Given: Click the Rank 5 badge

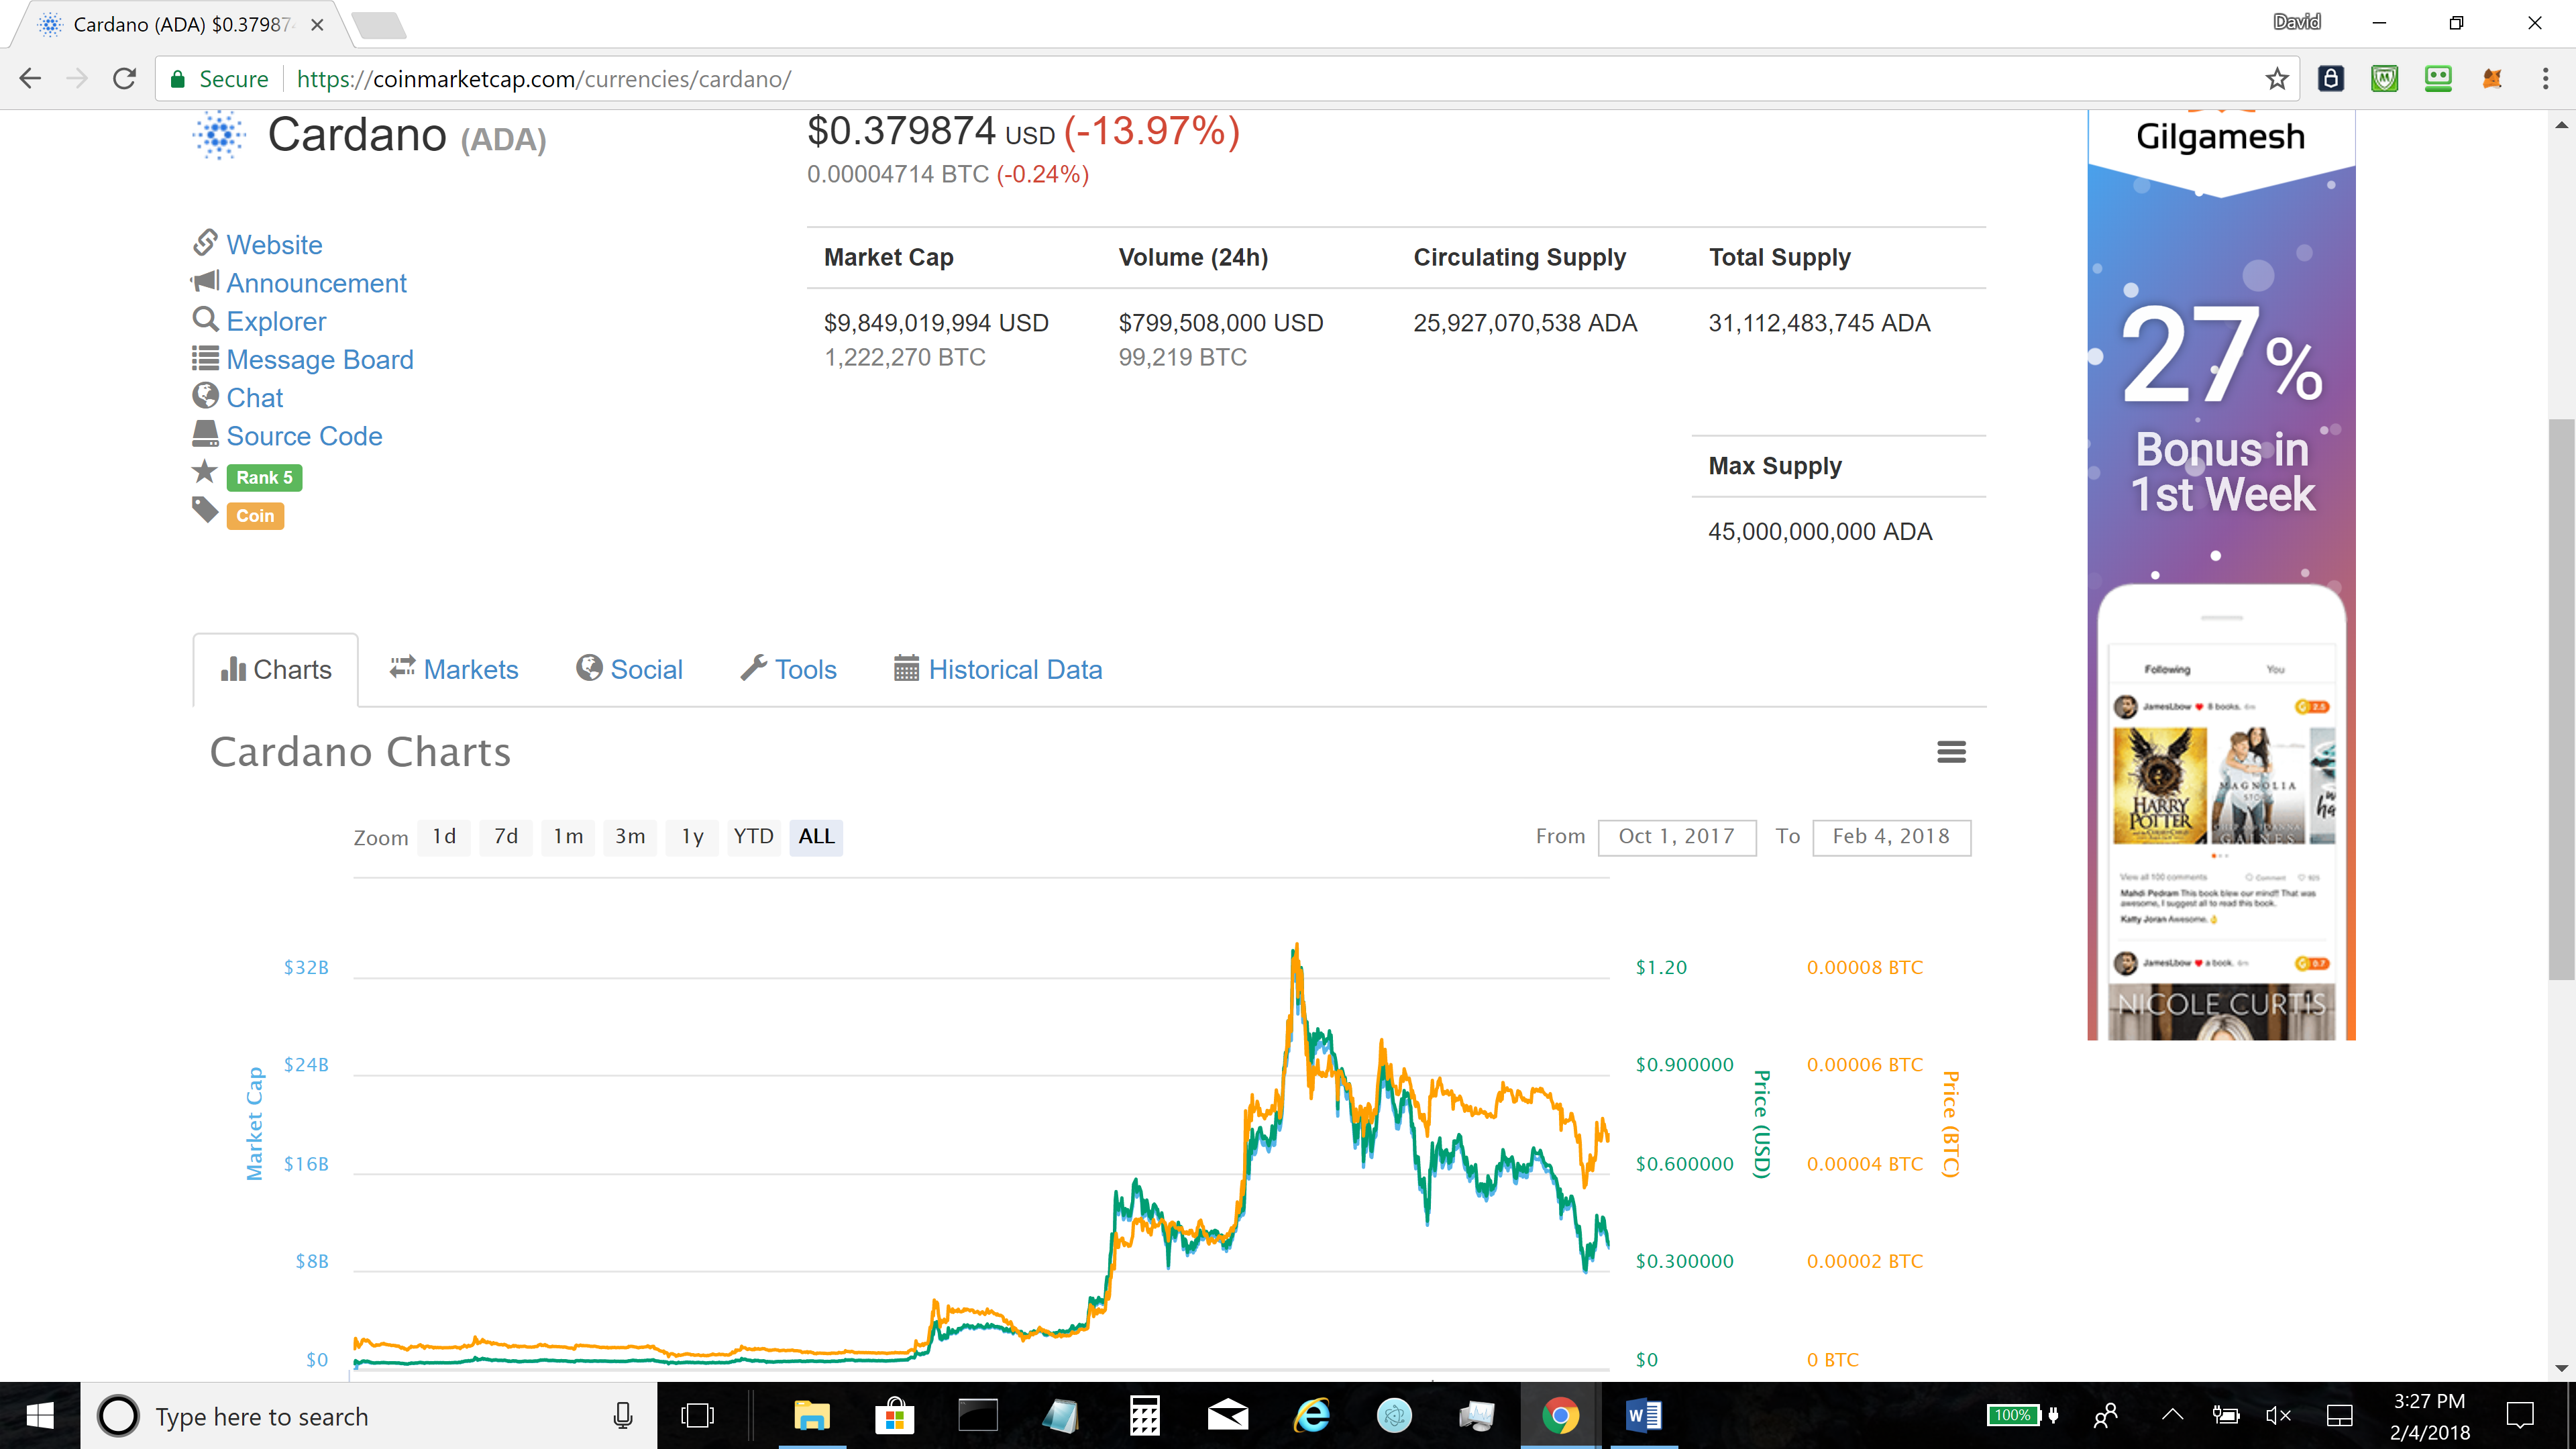Looking at the screenshot, I should pos(264,478).
